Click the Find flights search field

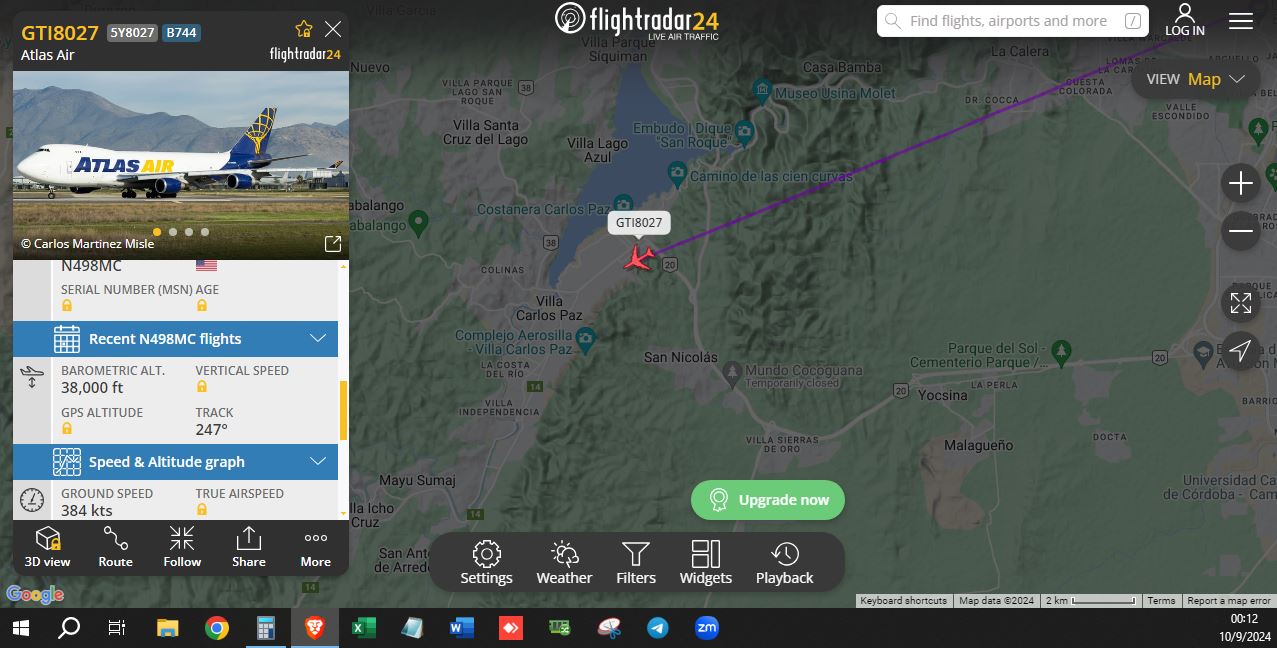1013,21
